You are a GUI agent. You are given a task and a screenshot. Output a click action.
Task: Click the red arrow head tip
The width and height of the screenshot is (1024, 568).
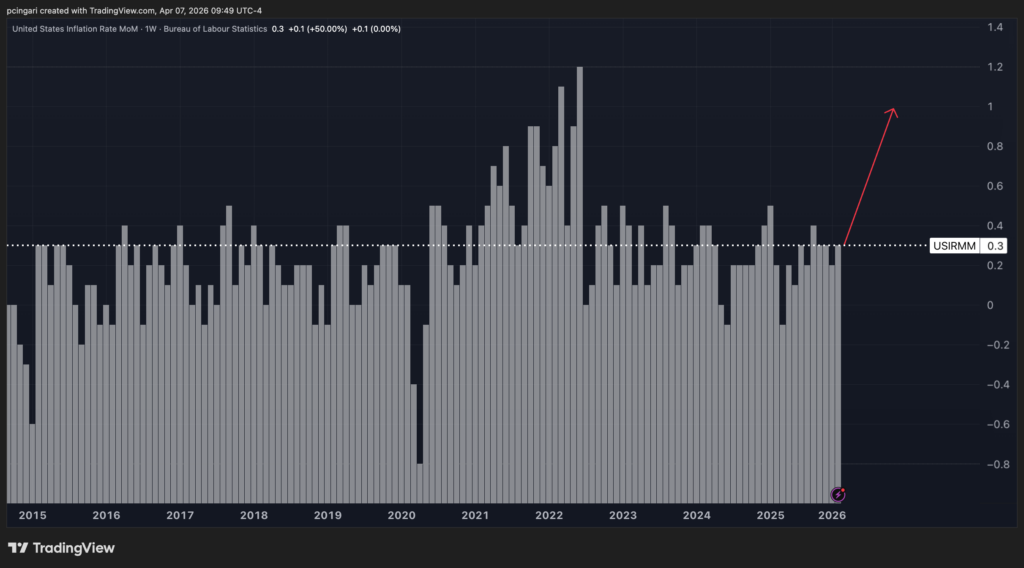coord(893,110)
